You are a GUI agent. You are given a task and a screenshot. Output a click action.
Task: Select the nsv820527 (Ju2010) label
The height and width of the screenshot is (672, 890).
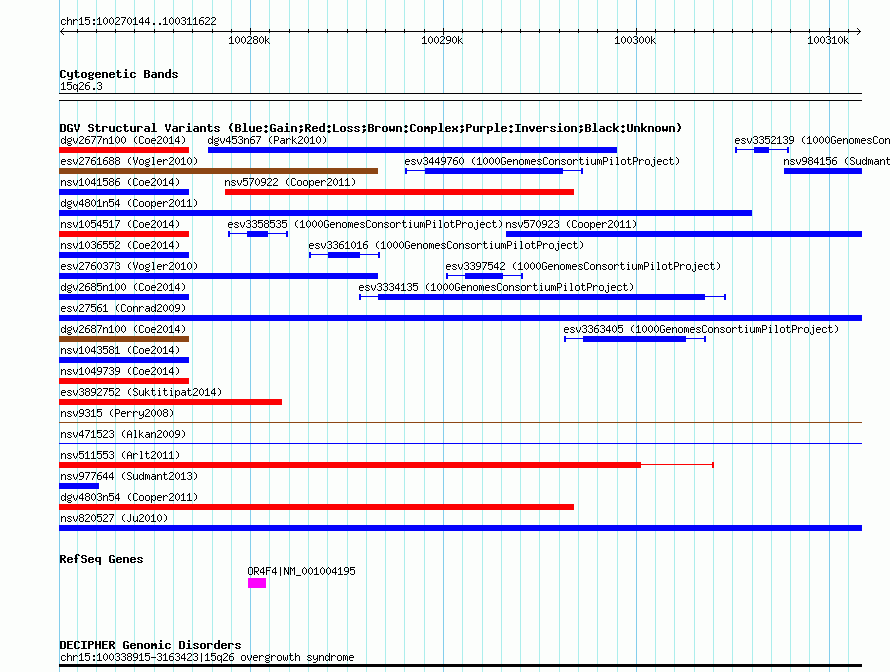[x=114, y=518]
